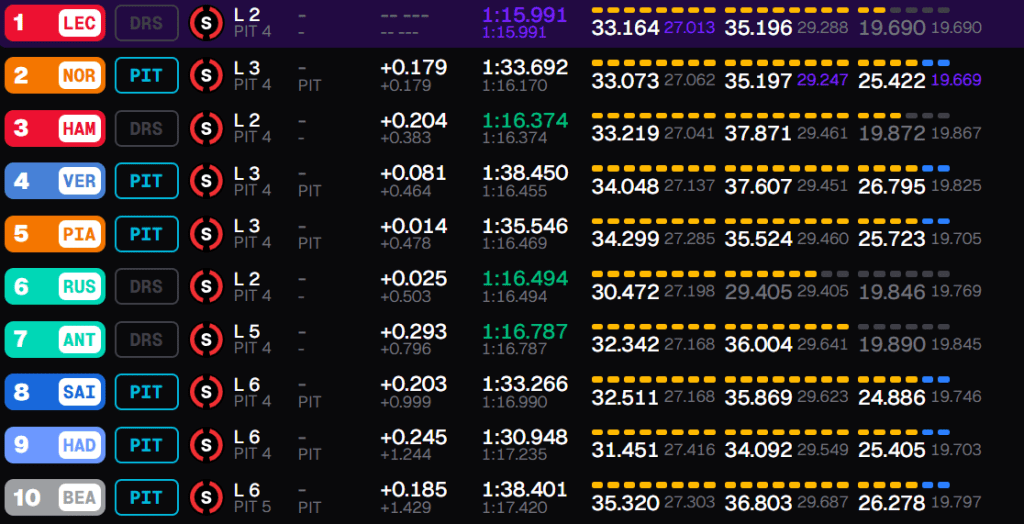Click SAI's last lap time 1:33.266
Viewport: 1024px width, 524px height.
[x=525, y=384]
